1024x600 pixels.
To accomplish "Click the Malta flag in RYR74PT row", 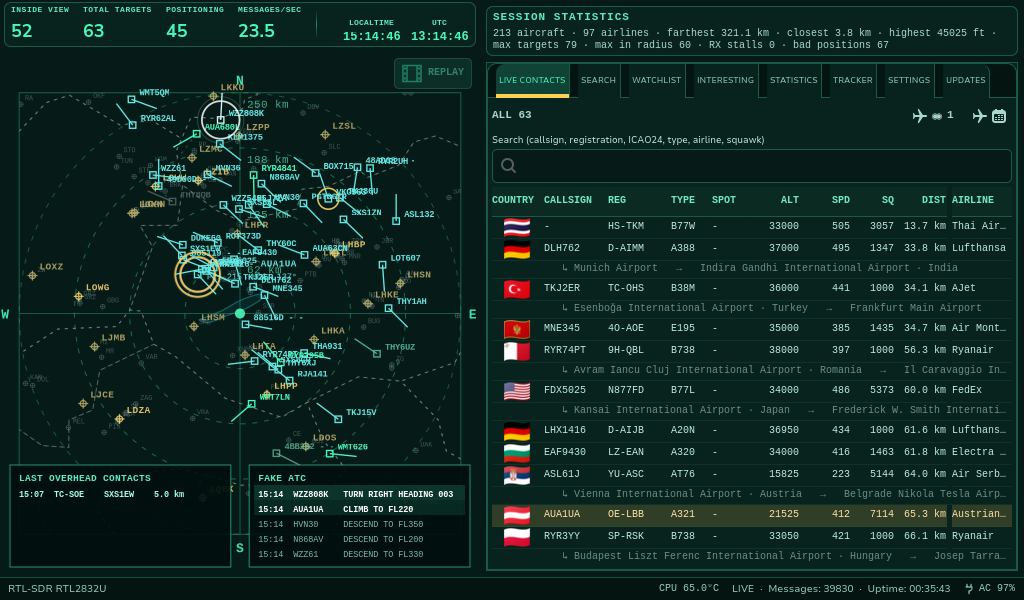I will (x=517, y=351).
